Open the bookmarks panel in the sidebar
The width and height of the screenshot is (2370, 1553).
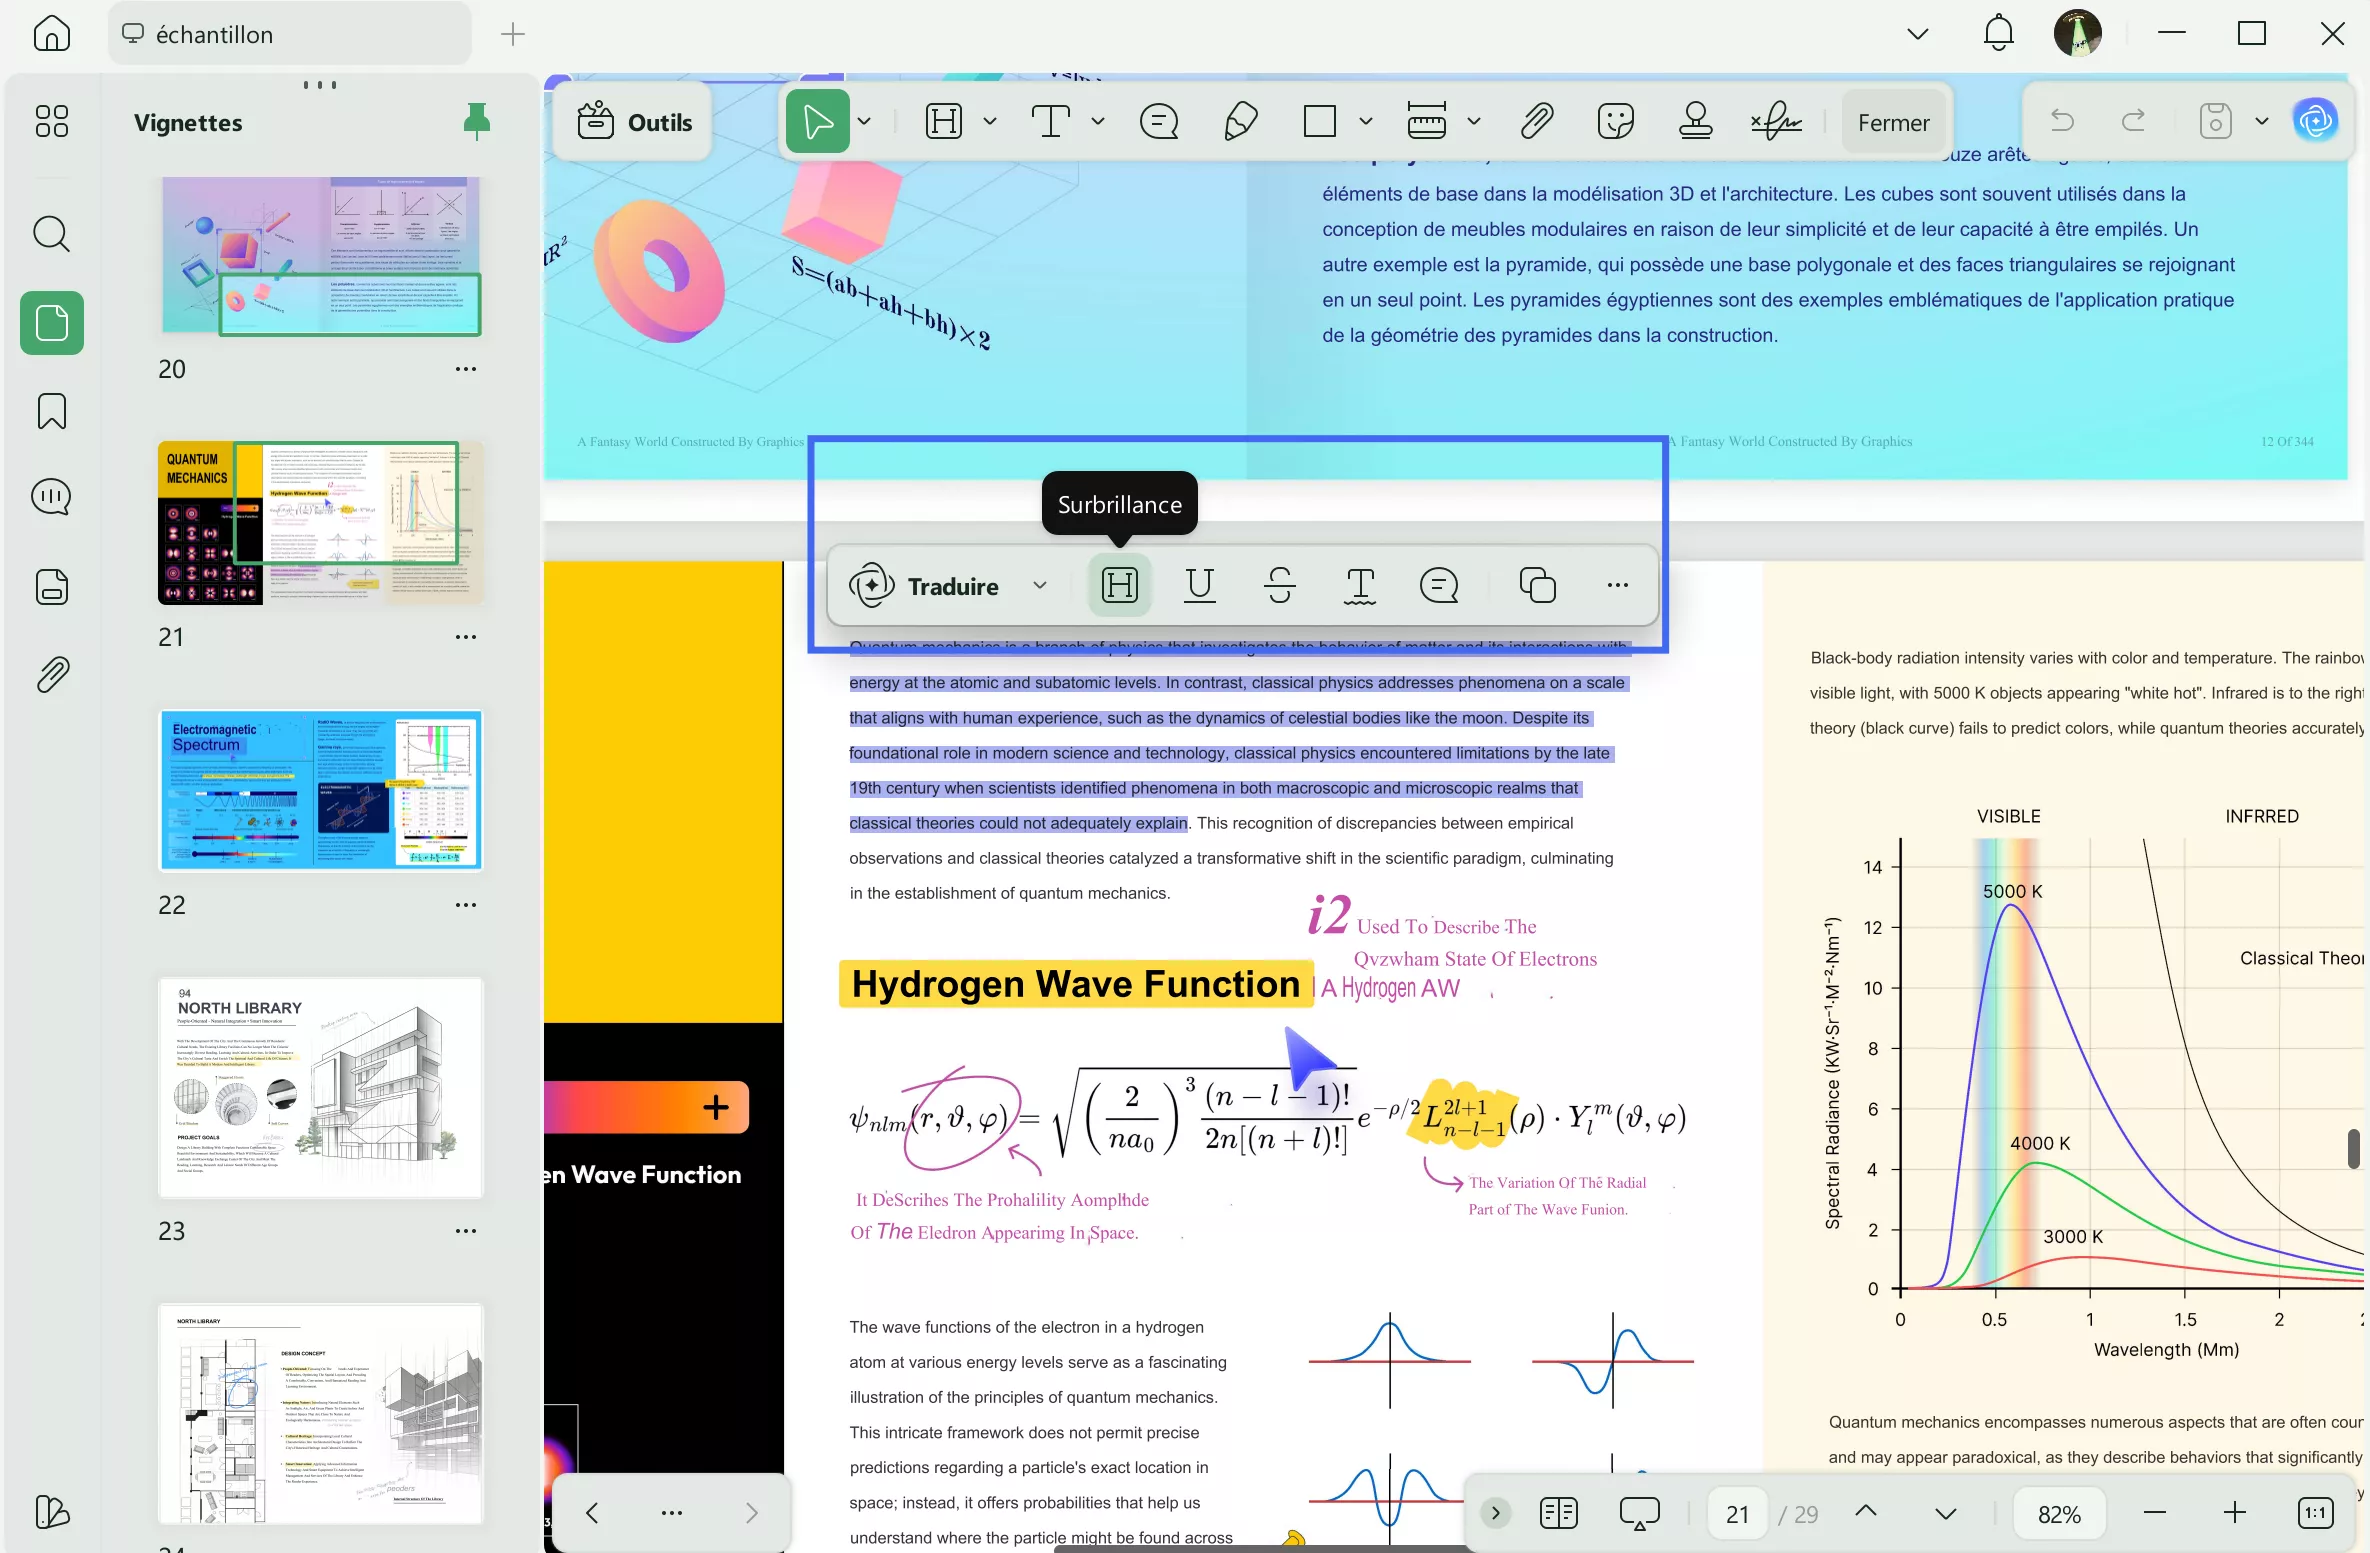[51, 411]
